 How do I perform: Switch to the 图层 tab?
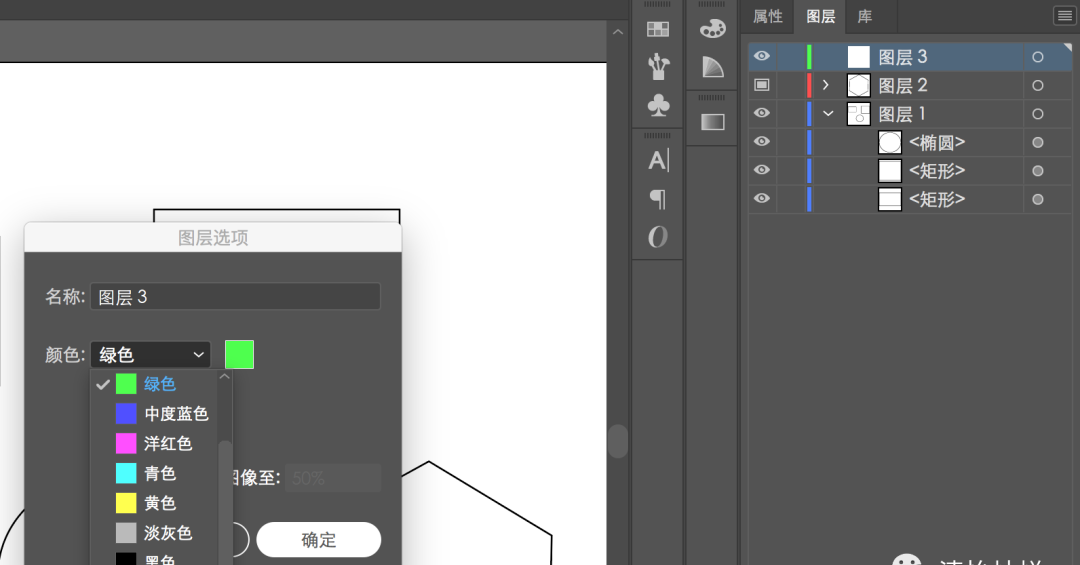pos(820,17)
